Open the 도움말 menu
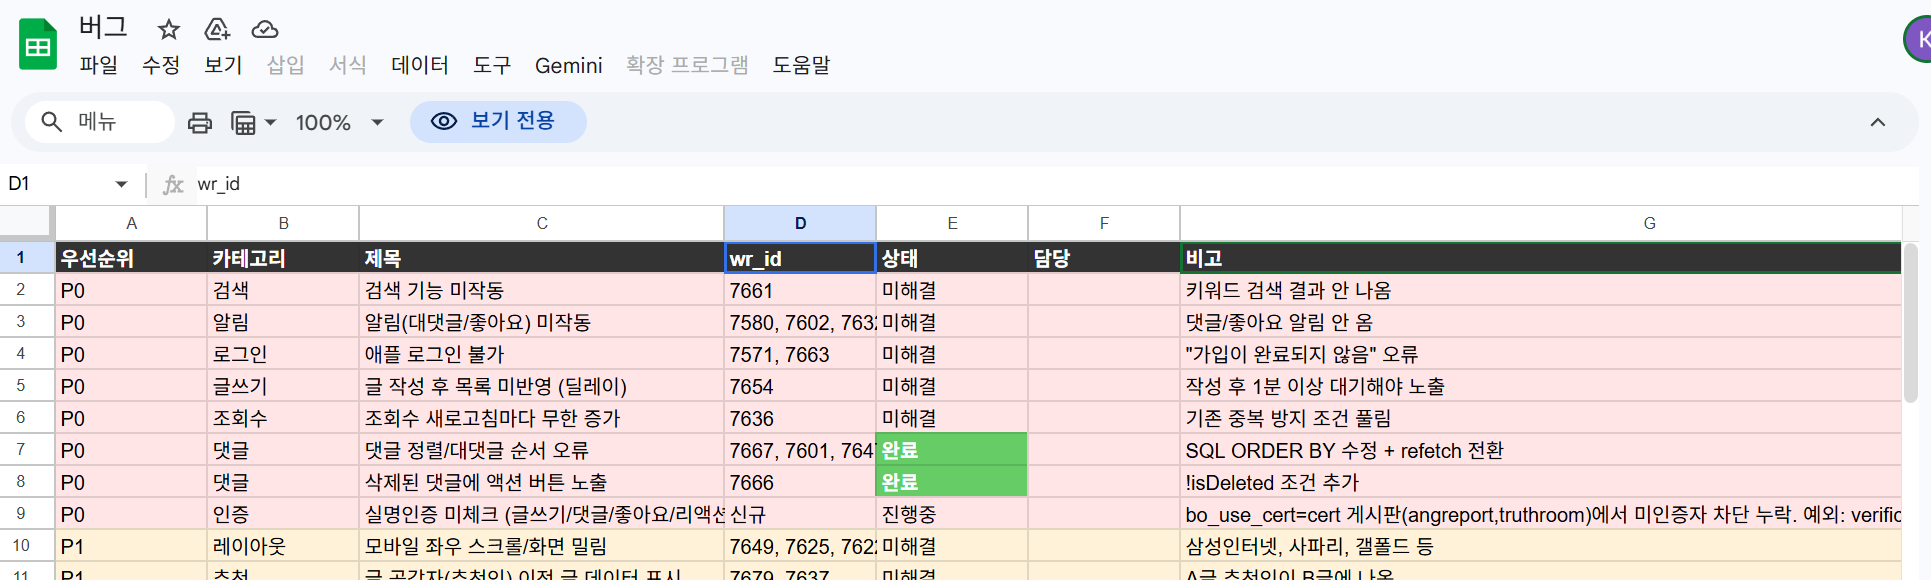 (801, 65)
